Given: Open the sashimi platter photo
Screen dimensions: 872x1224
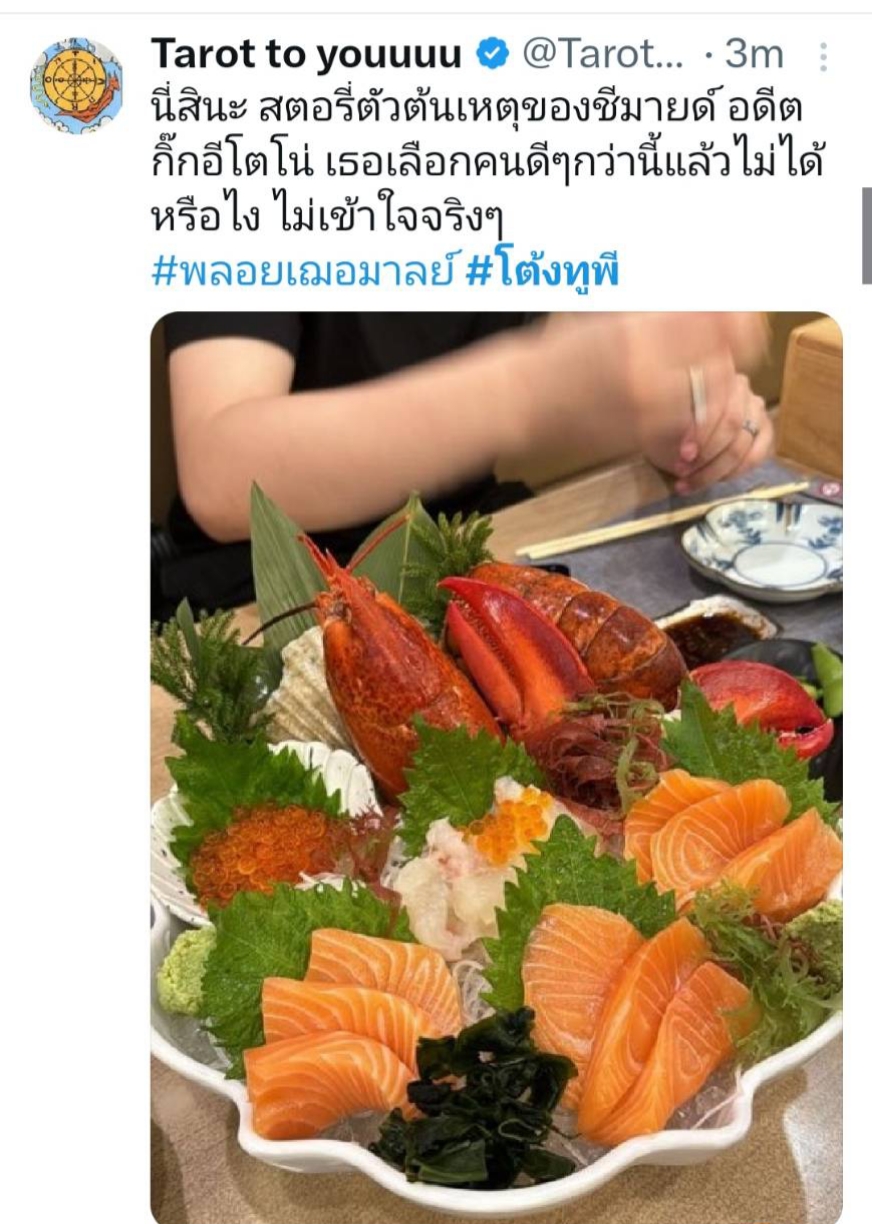Looking at the screenshot, I should 496,767.
